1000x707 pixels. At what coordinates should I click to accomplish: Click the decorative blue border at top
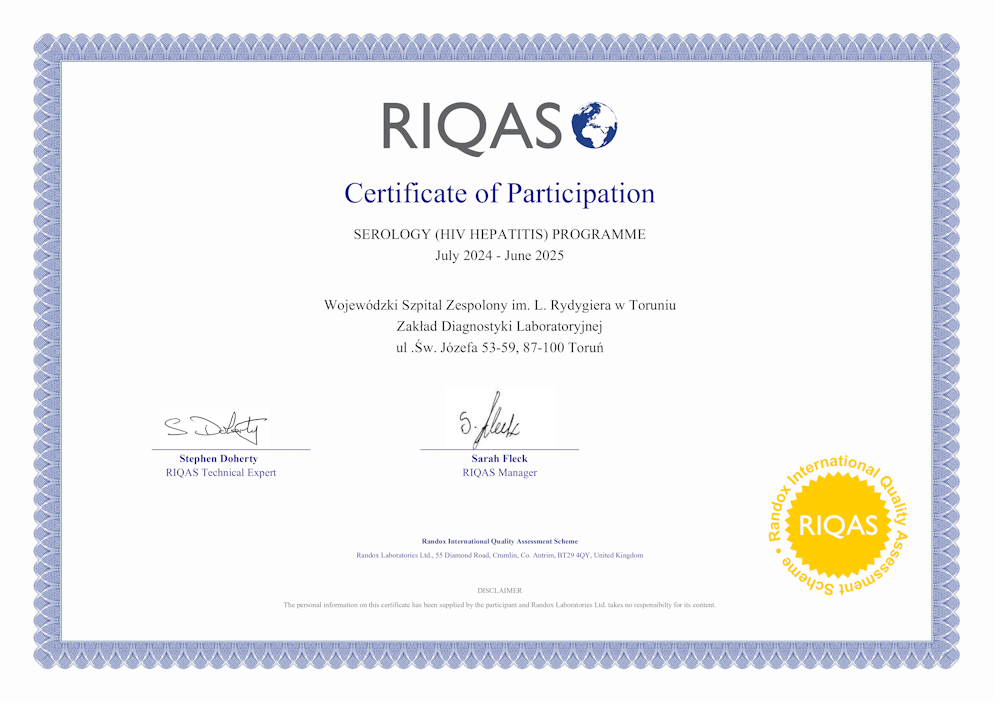point(499,44)
